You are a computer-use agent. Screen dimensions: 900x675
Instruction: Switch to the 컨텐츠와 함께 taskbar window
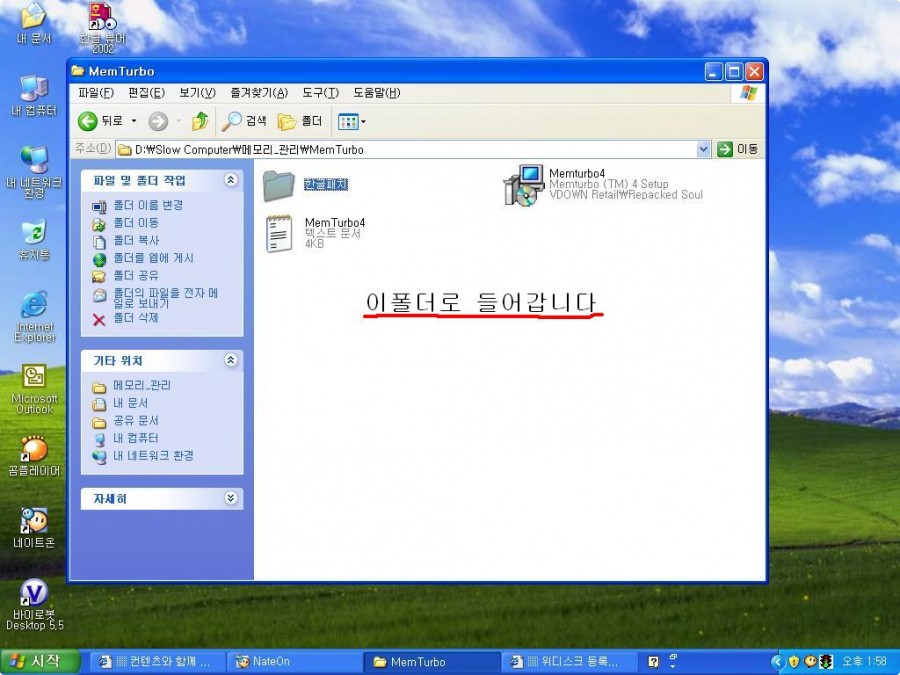(x=157, y=662)
